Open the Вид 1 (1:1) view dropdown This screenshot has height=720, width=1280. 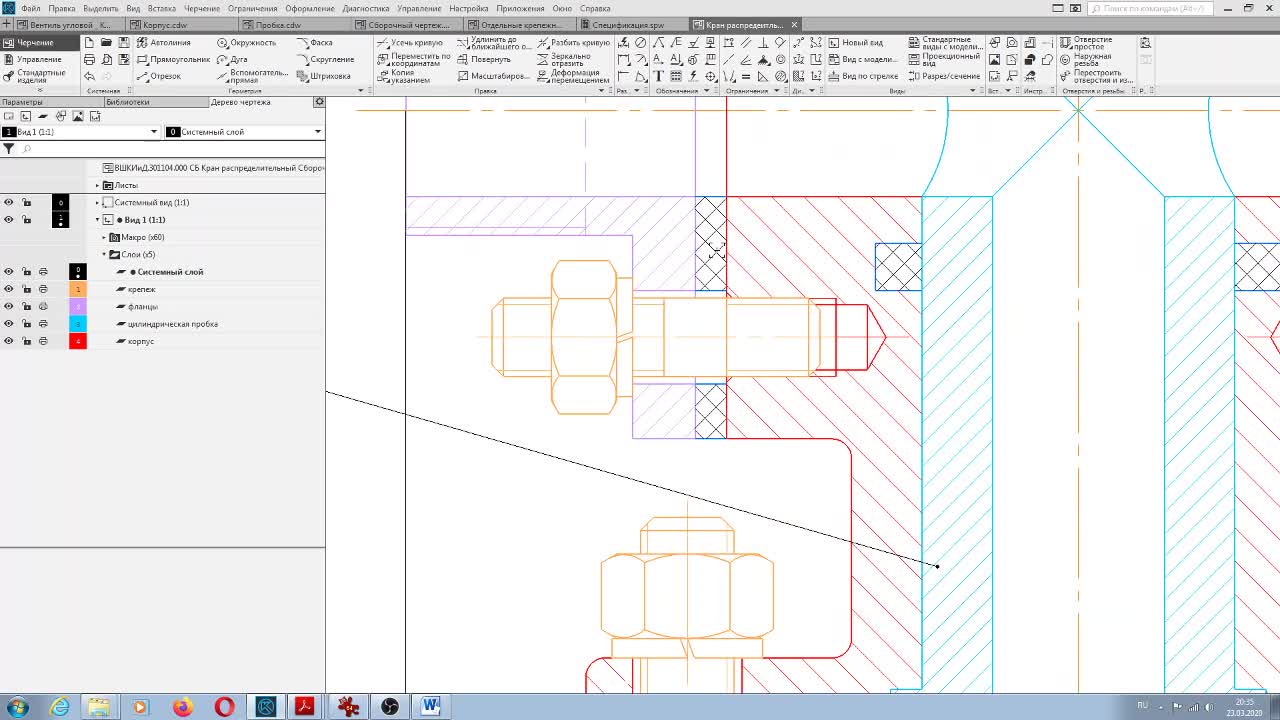pos(154,132)
